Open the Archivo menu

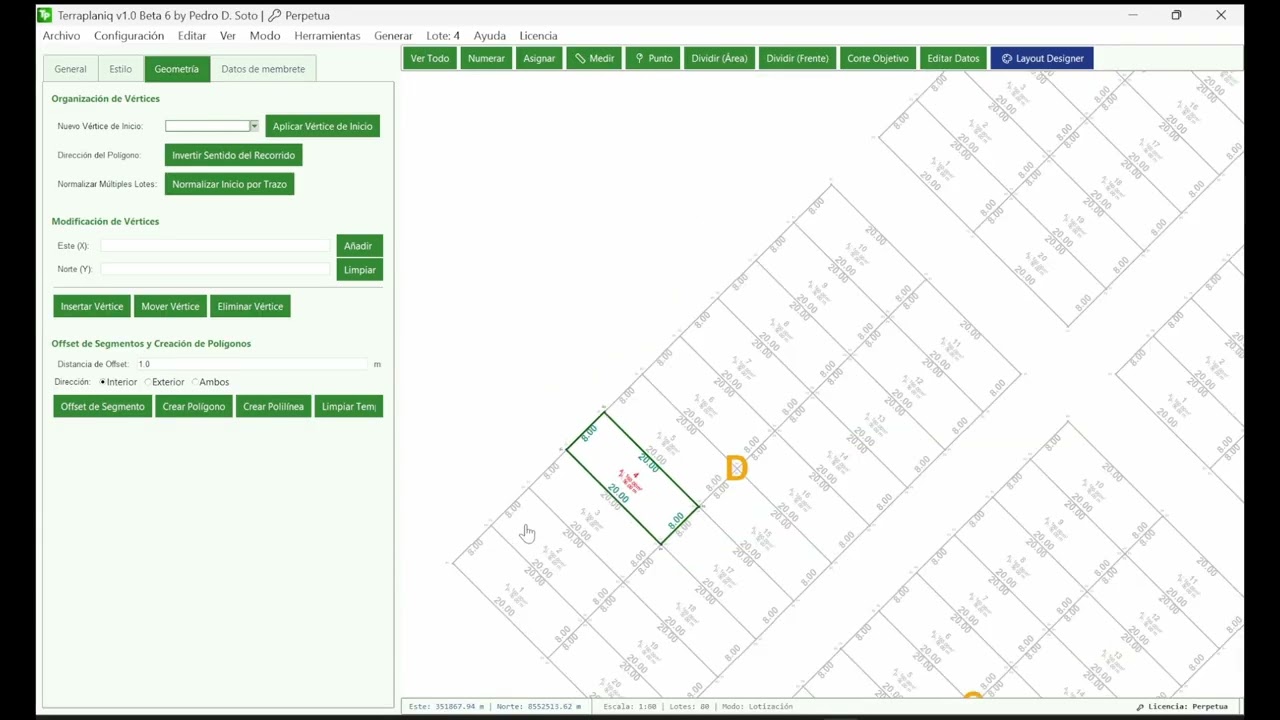click(61, 35)
